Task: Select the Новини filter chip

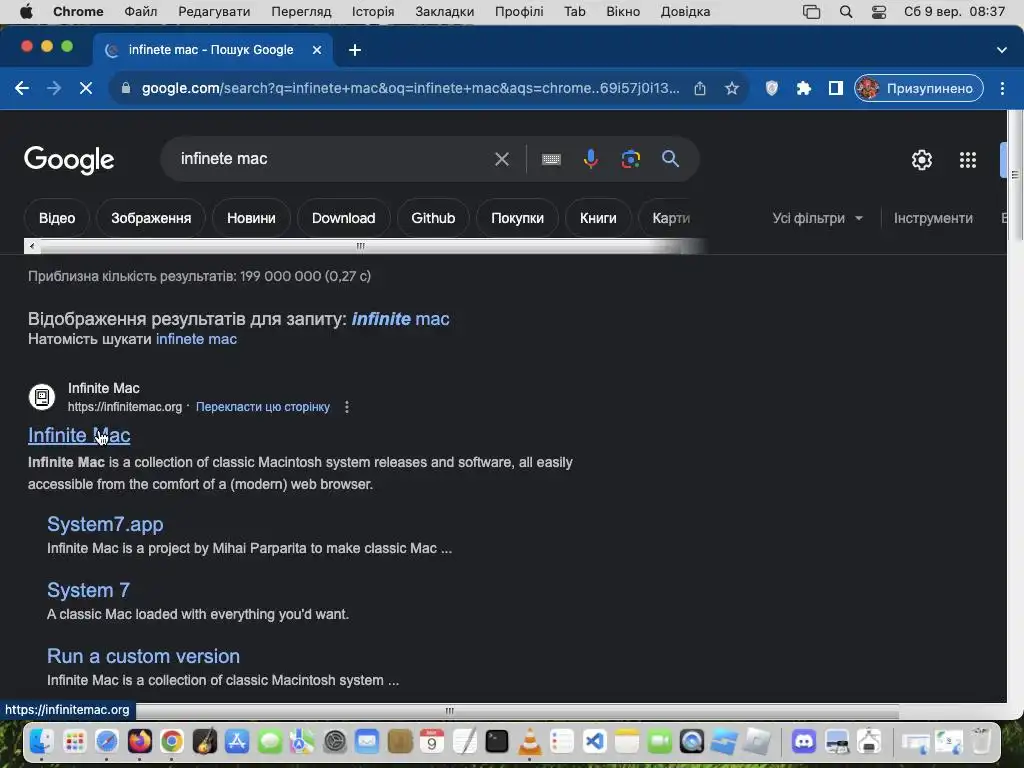Action: coord(251,218)
